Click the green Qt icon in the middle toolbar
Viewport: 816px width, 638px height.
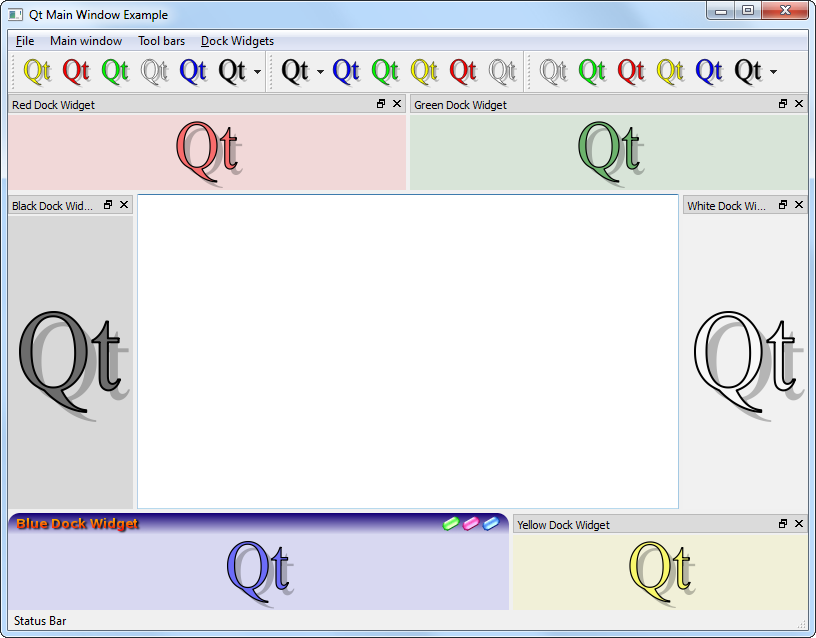point(385,71)
